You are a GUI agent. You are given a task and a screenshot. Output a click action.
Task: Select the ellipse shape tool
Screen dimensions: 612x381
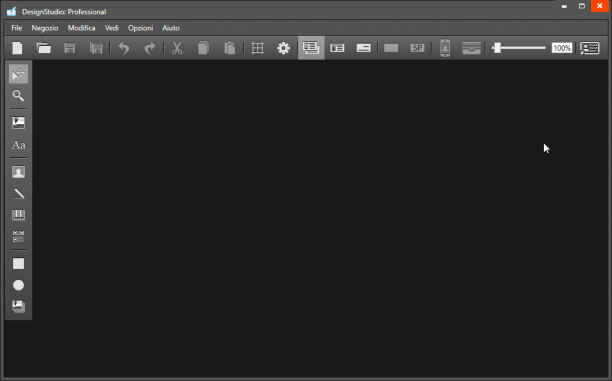point(18,285)
